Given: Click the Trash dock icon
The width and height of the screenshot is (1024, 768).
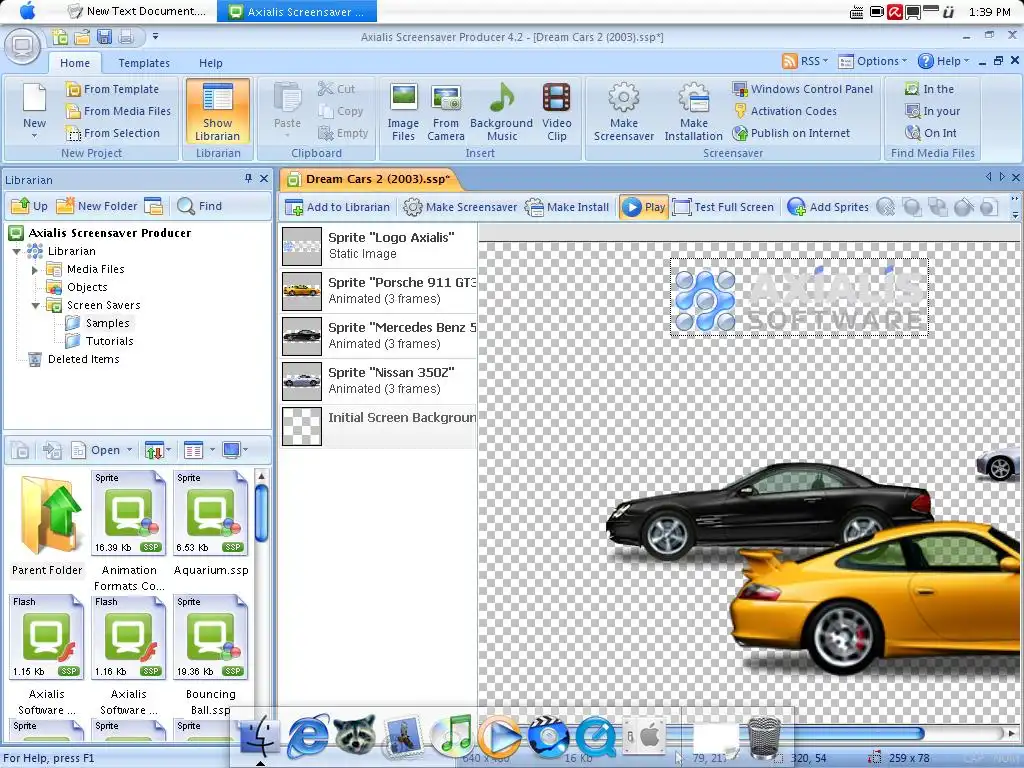Looking at the screenshot, I should (763, 737).
